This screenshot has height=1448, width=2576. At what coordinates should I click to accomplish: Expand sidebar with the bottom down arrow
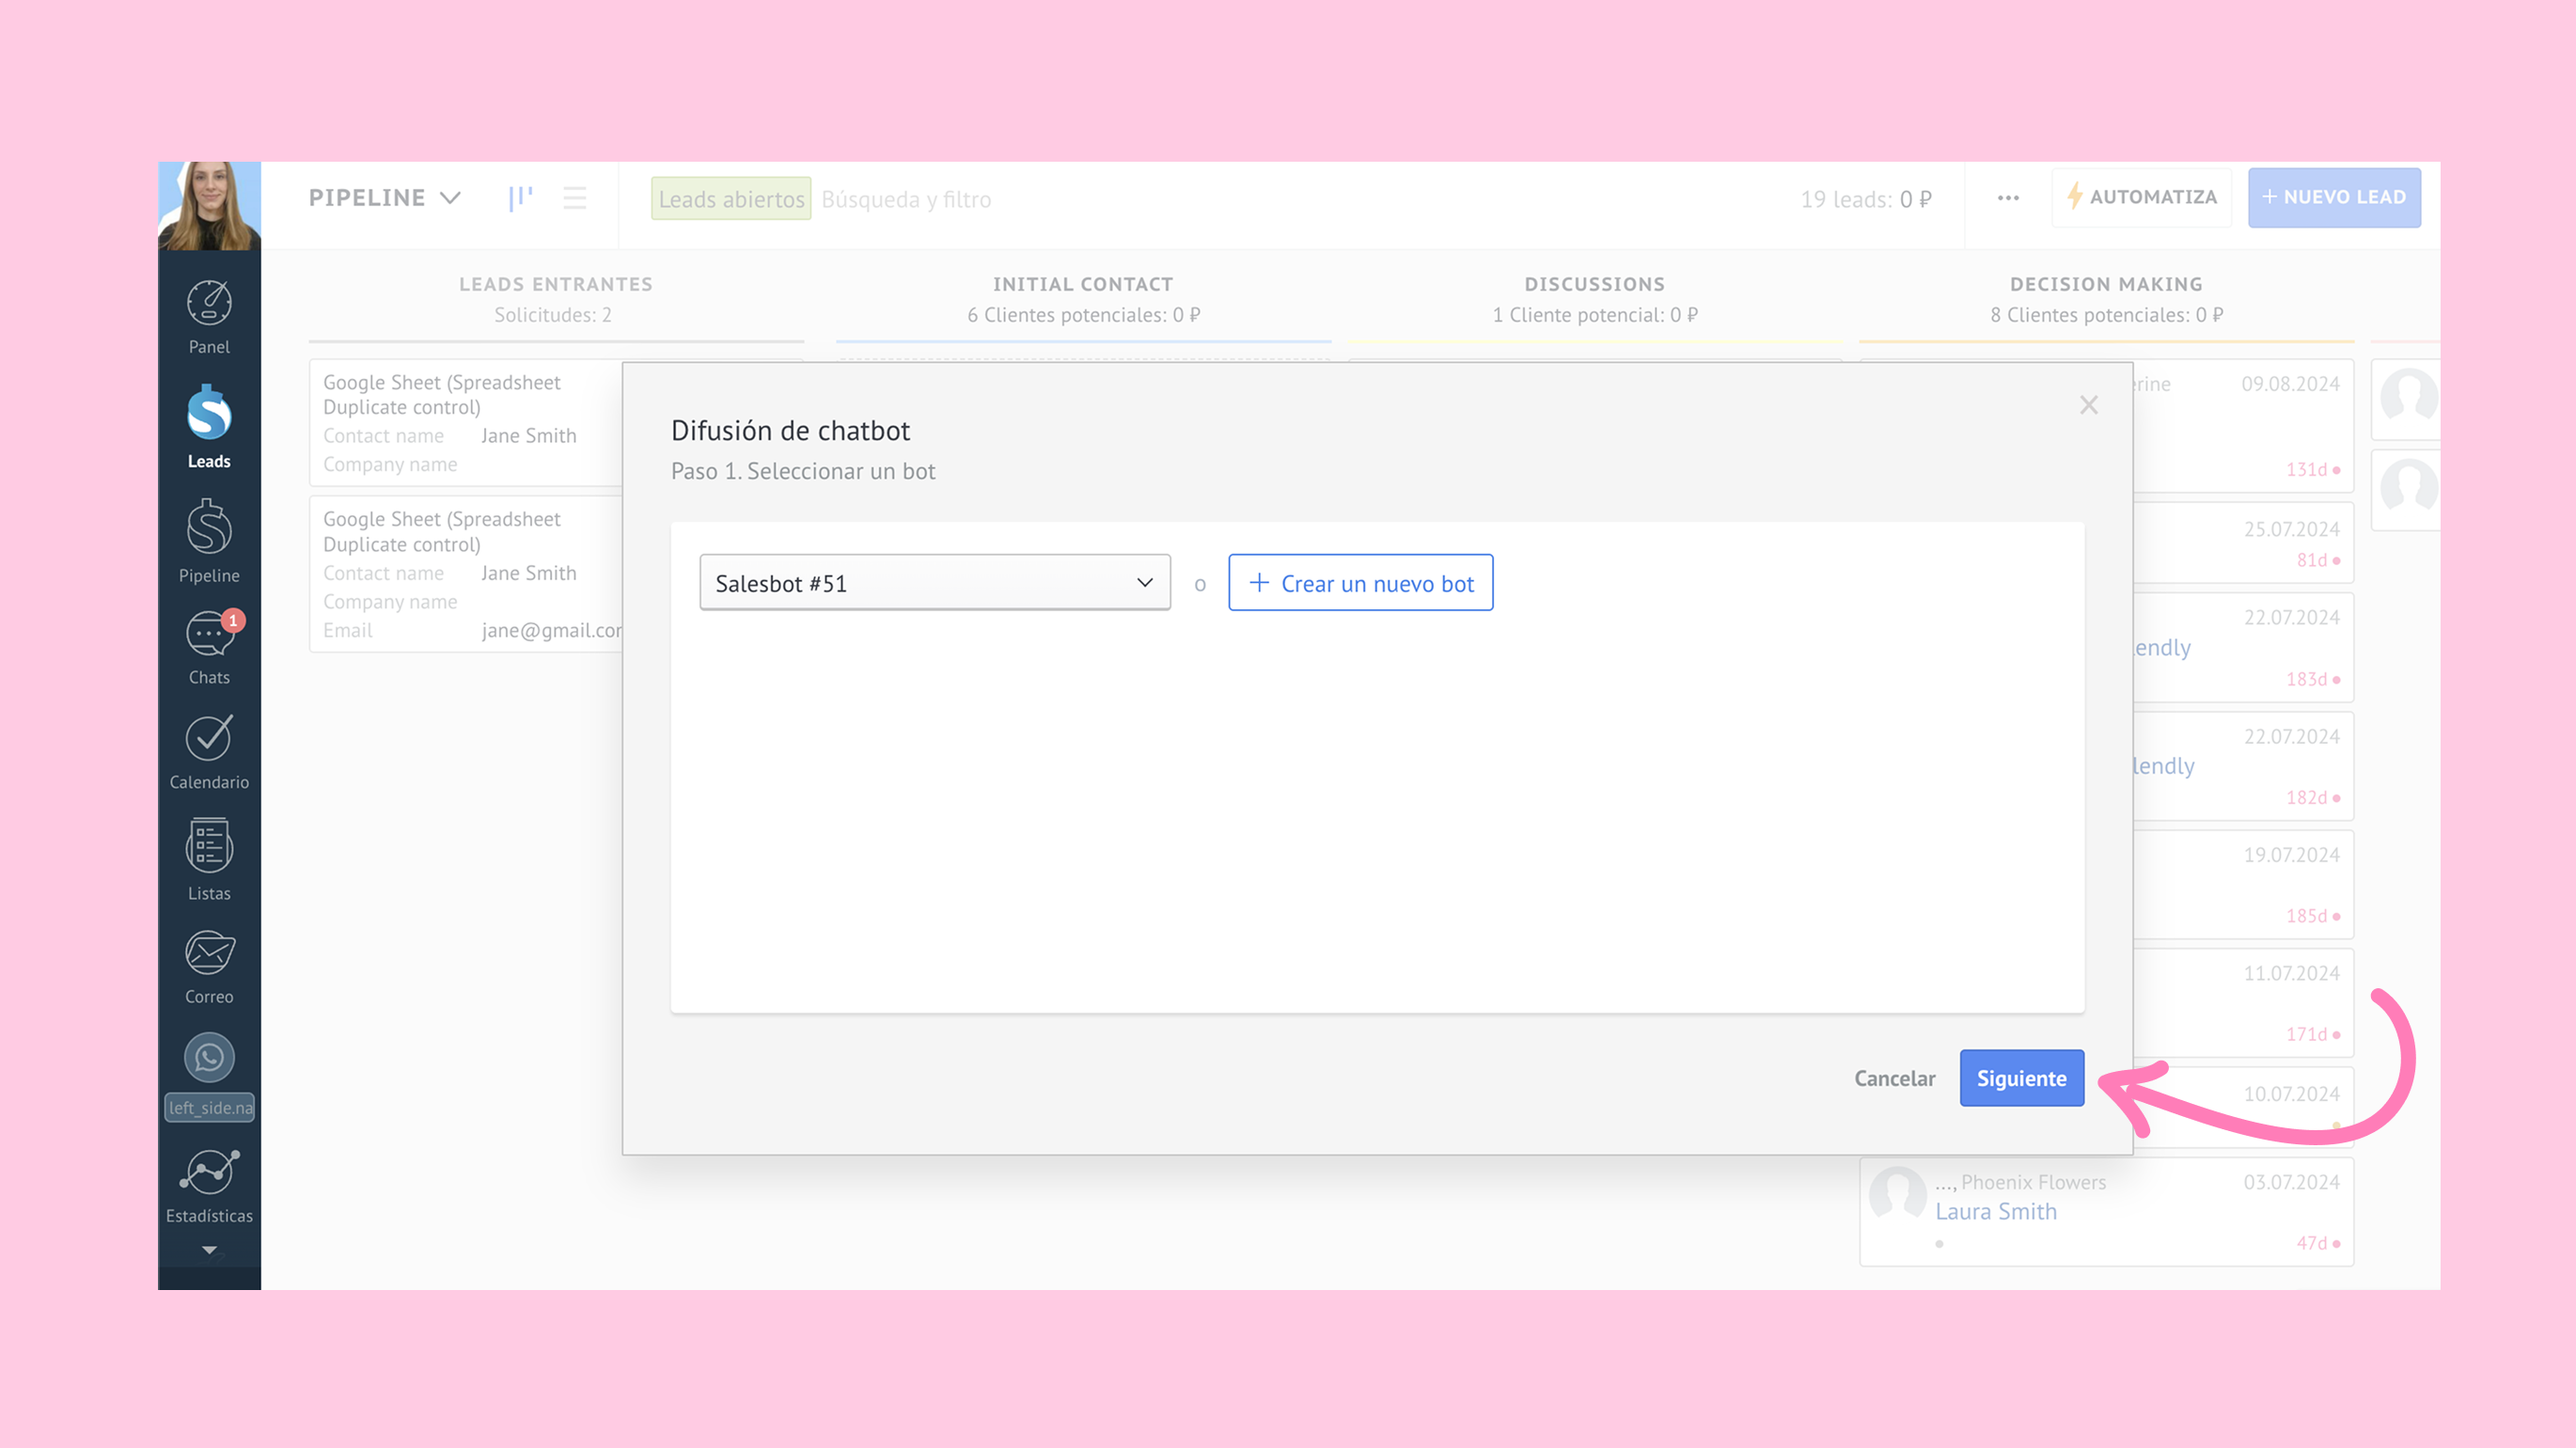click(x=209, y=1250)
